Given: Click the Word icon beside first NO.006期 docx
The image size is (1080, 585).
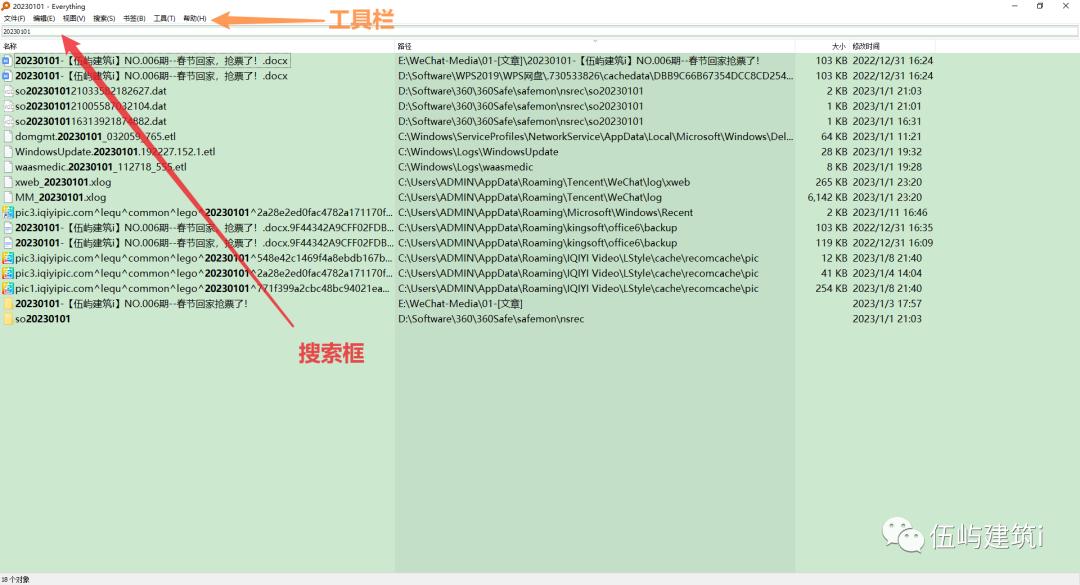Looking at the screenshot, I should 10,60.
